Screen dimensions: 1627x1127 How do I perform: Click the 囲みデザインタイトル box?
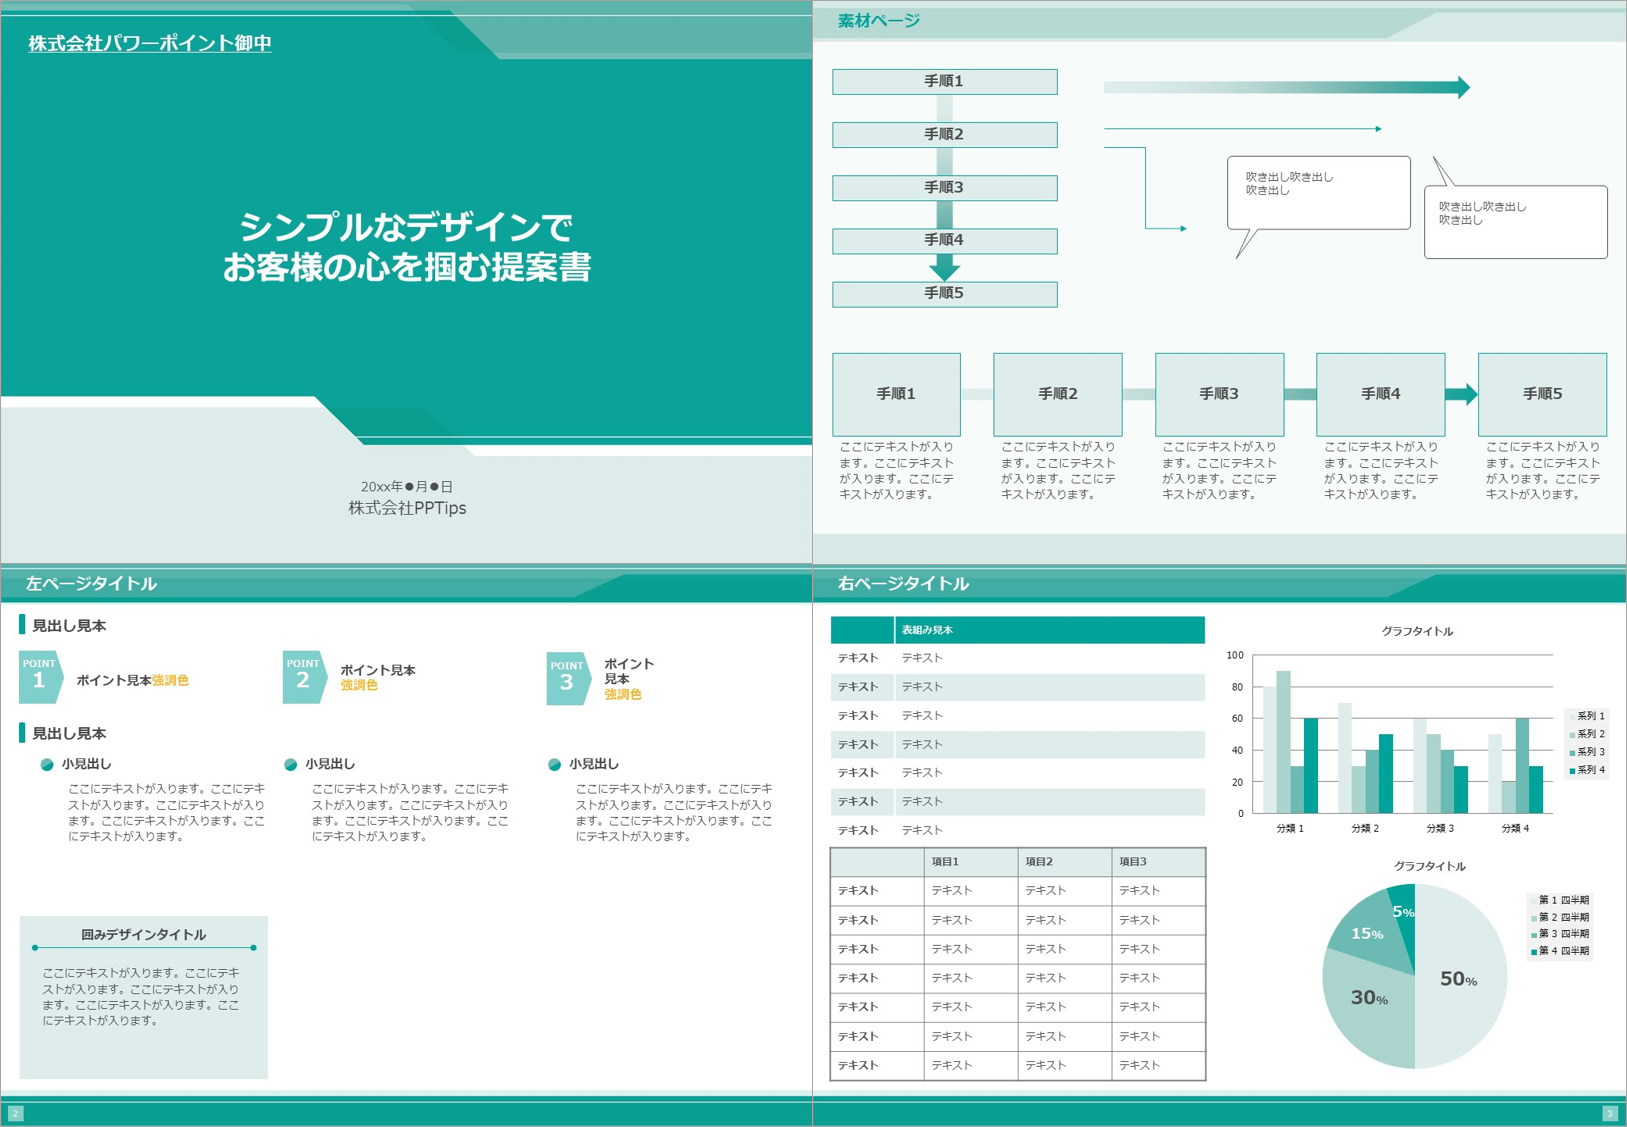(142, 934)
